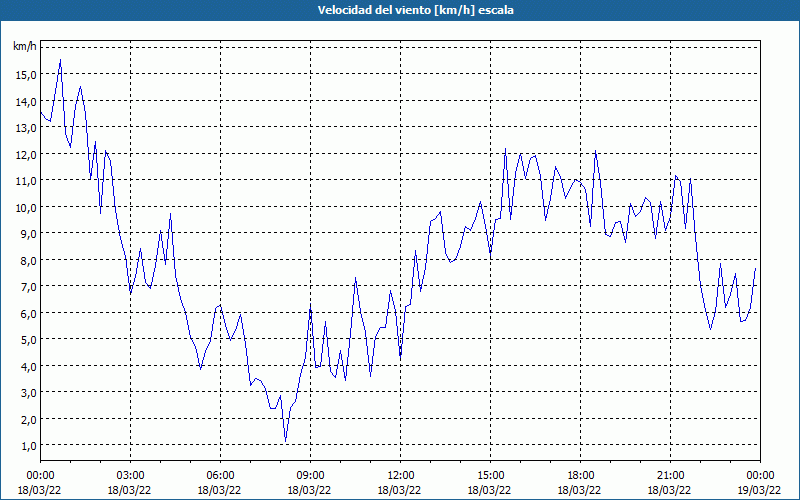Select the '21:00' x-axis time label
Viewport: 800px width, 500px height.
coord(670,476)
